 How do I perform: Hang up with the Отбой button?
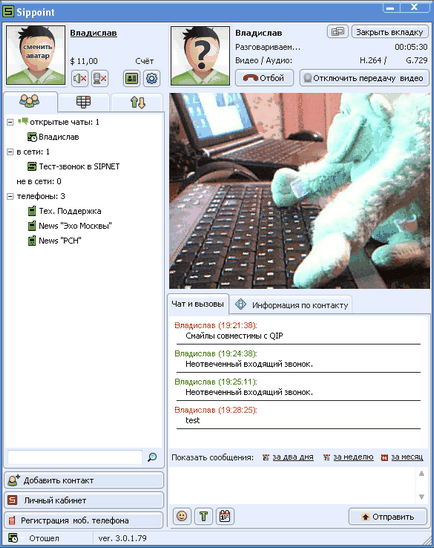click(x=264, y=78)
